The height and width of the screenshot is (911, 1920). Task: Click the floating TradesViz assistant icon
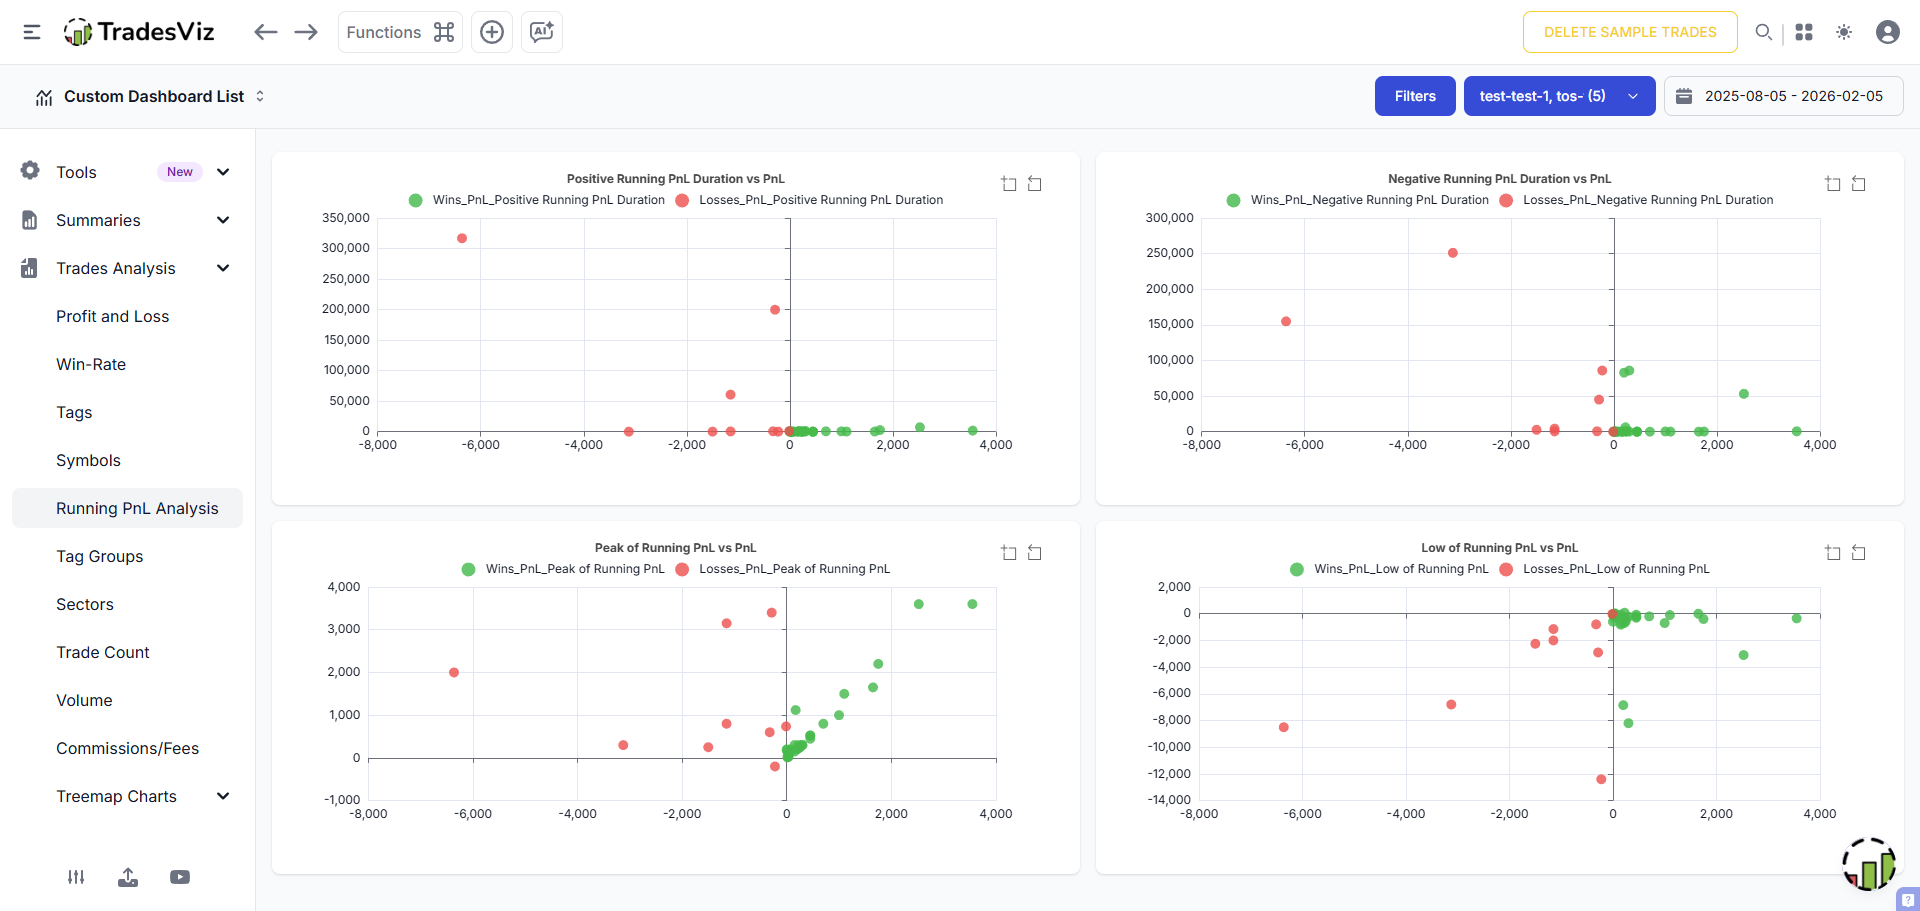(x=1869, y=864)
